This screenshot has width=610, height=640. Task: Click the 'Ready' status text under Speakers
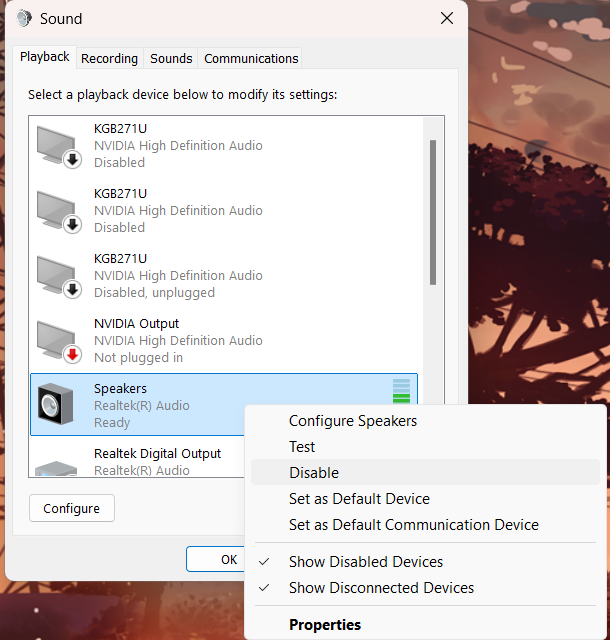click(112, 422)
